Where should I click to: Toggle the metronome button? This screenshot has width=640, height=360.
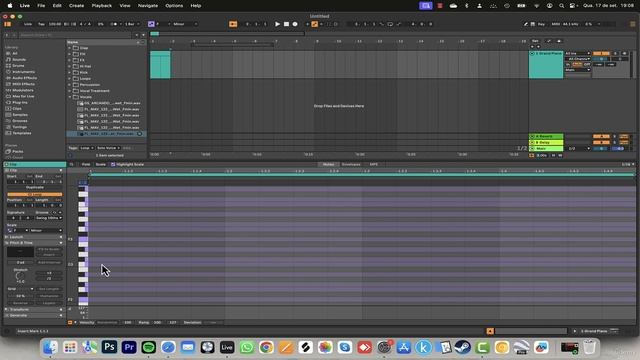pyautogui.click(x=114, y=24)
